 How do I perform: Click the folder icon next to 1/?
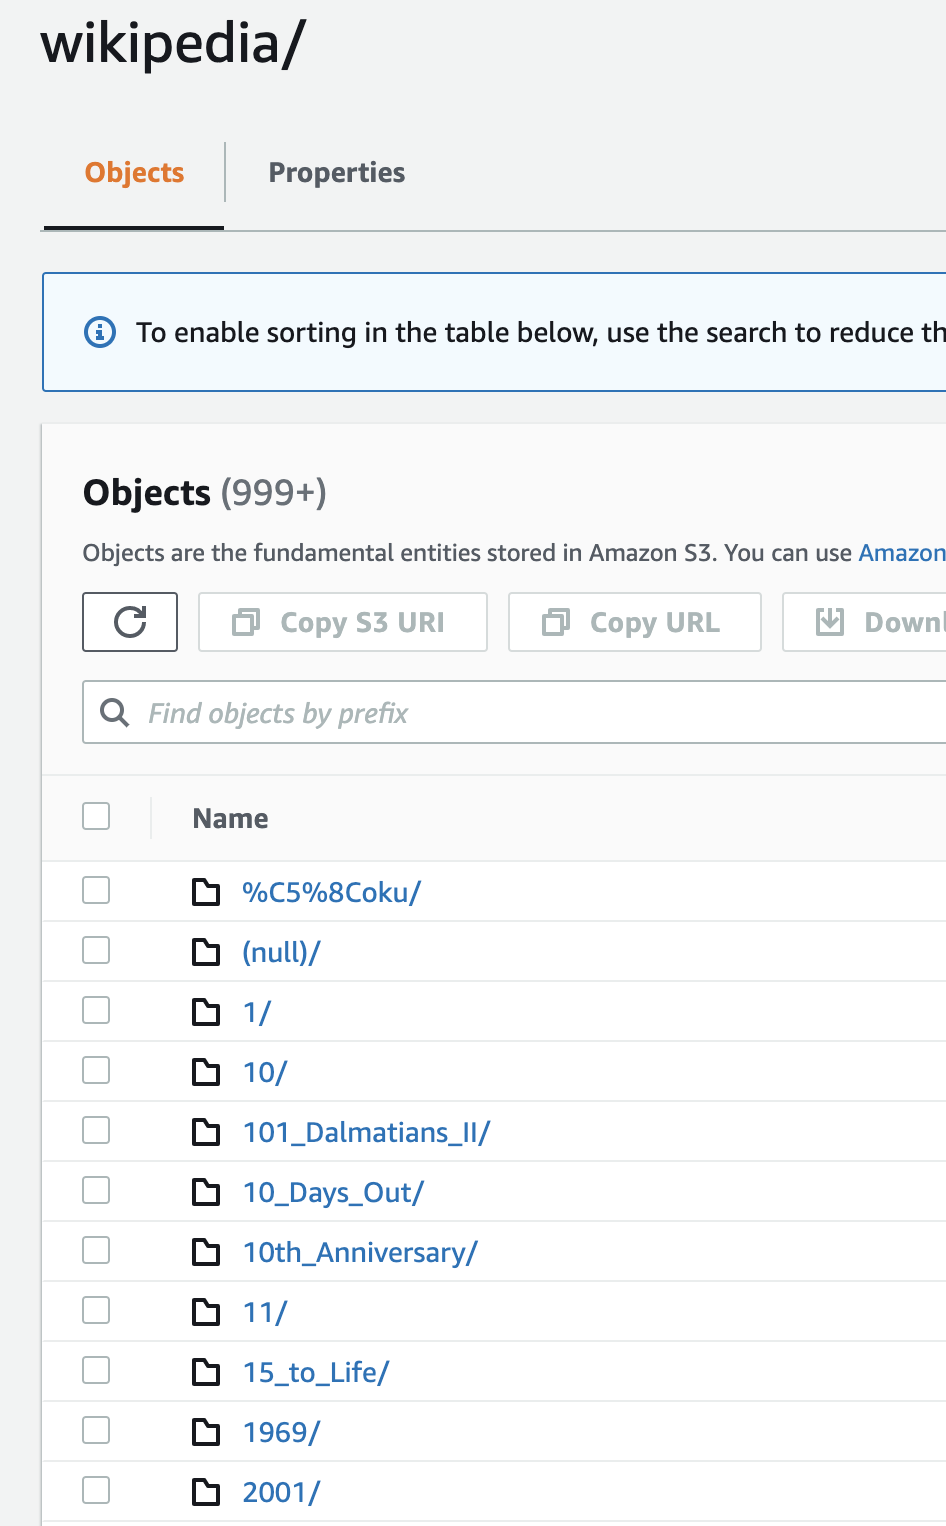coord(206,1012)
